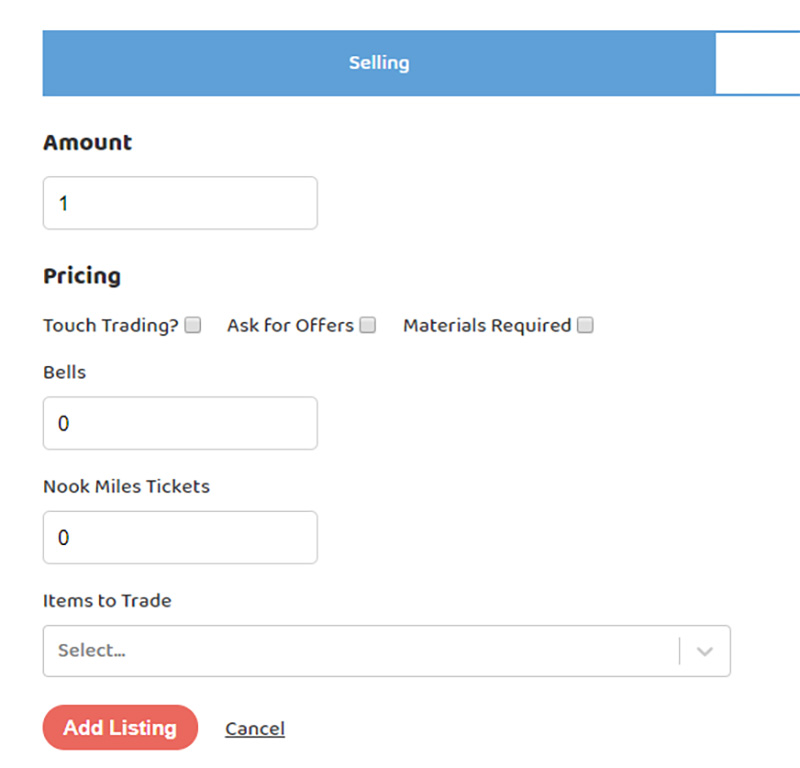This screenshot has height=768, width=800.
Task: Select the Nook Miles Tickets field
Action: click(x=180, y=537)
